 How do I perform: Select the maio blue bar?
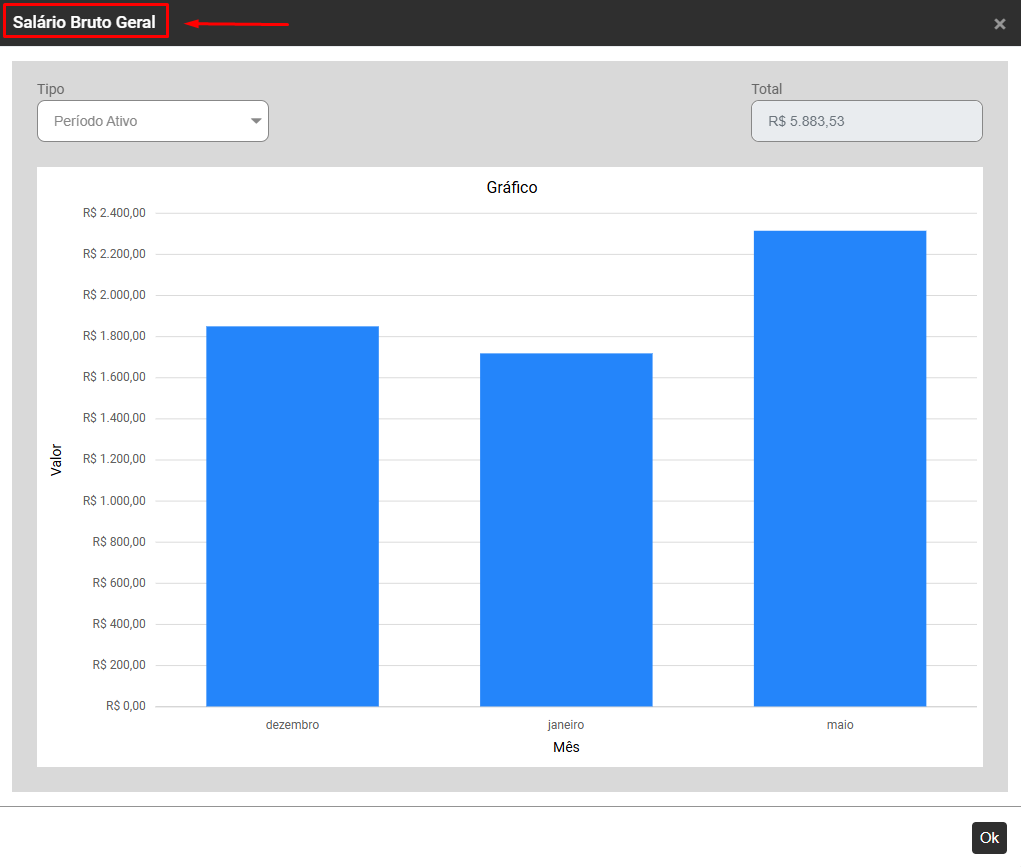[x=840, y=468]
